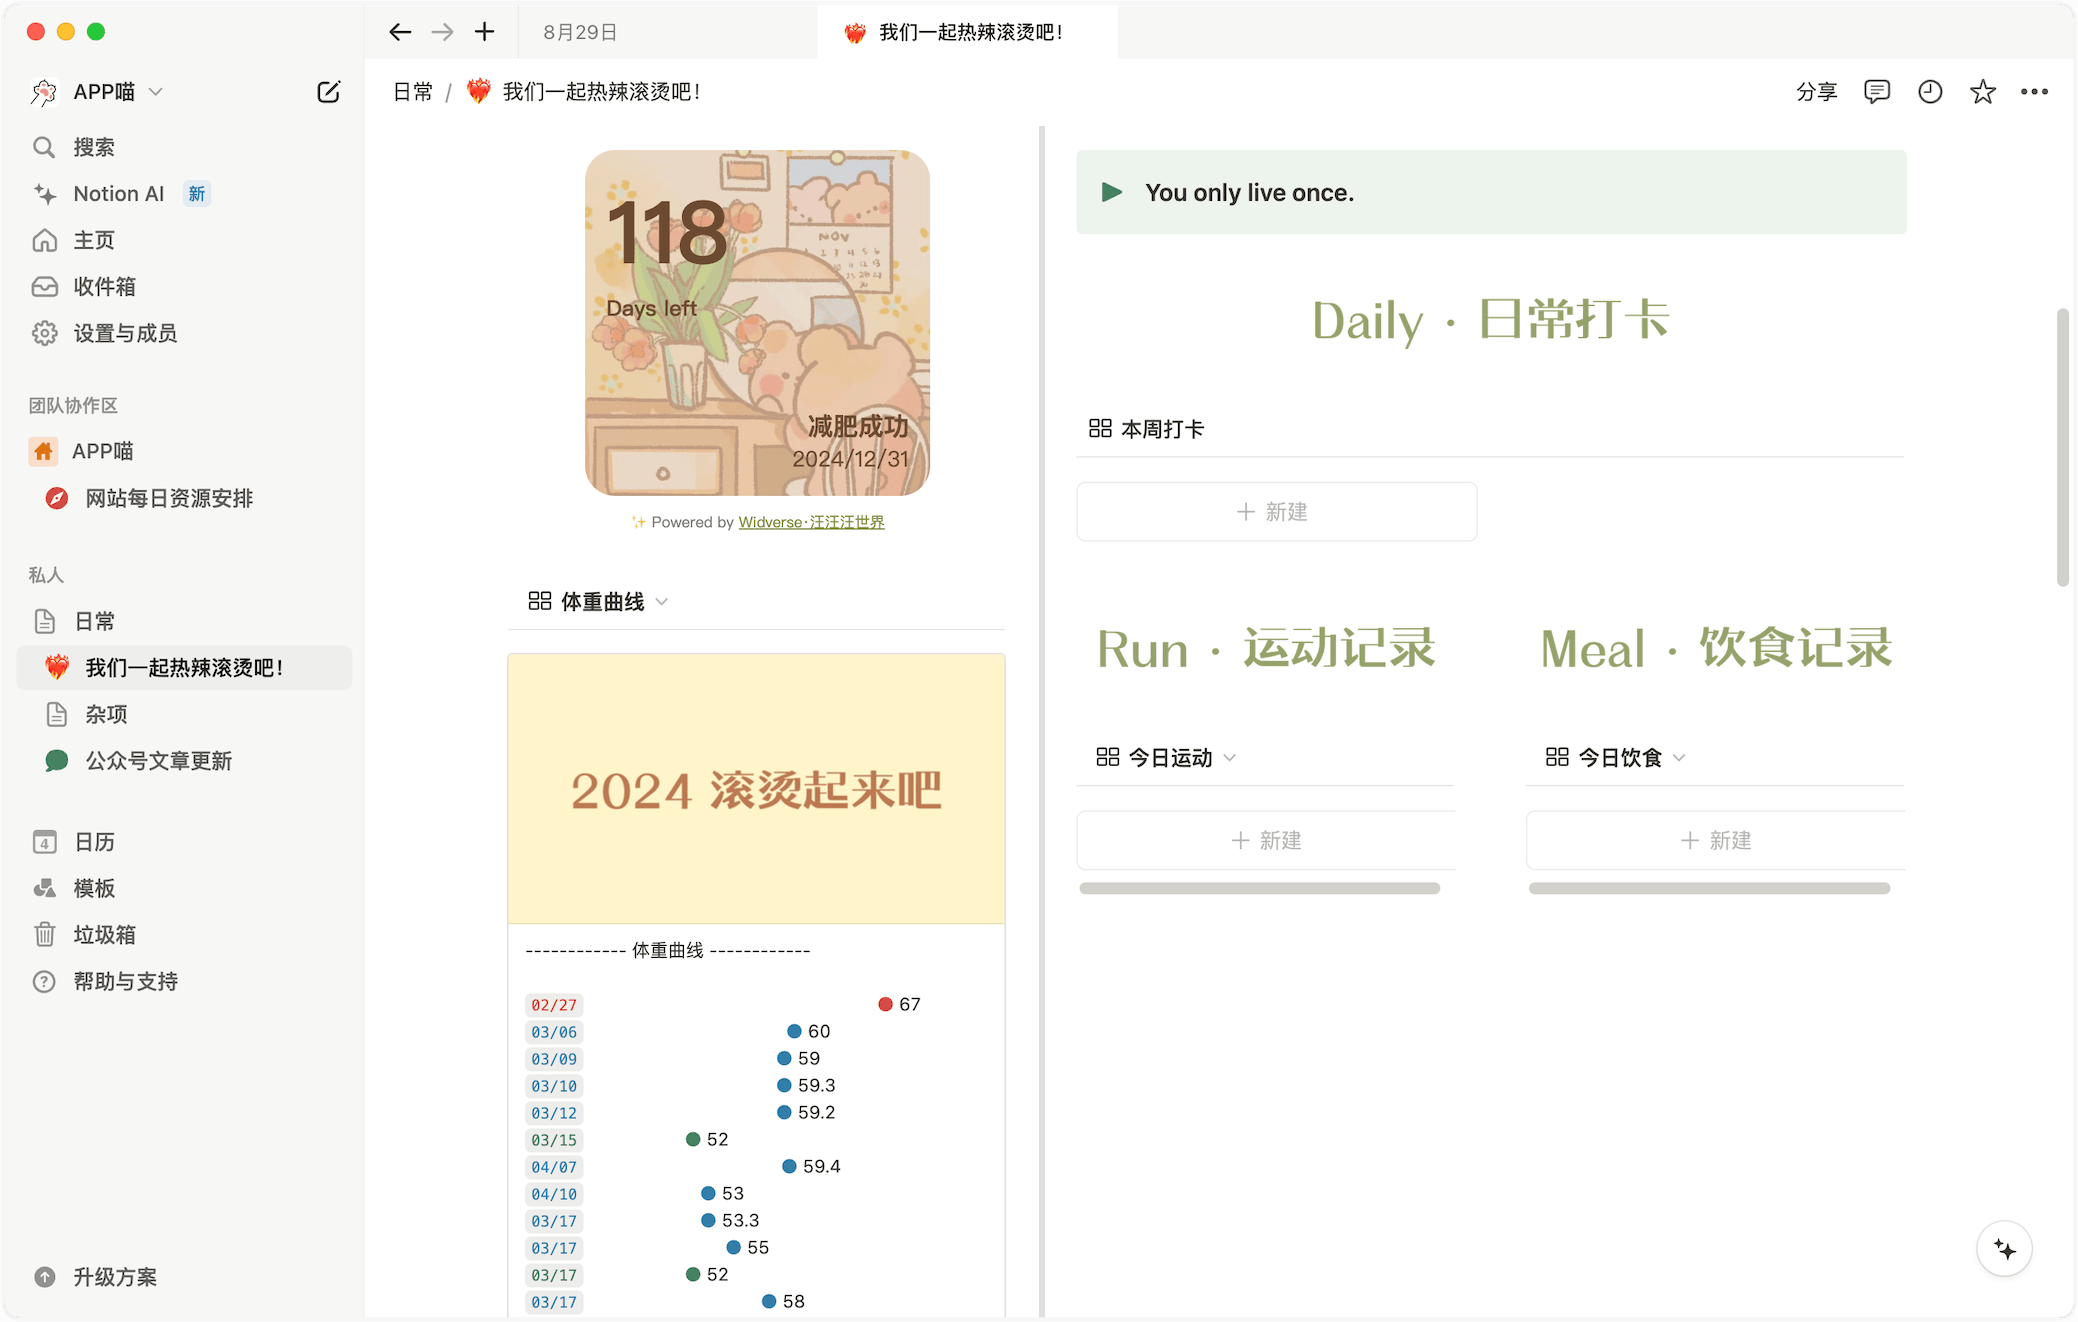2078x1322 pixels.
Task: Click the search magnifier in the sidebar
Action: [x=44, y=147]
